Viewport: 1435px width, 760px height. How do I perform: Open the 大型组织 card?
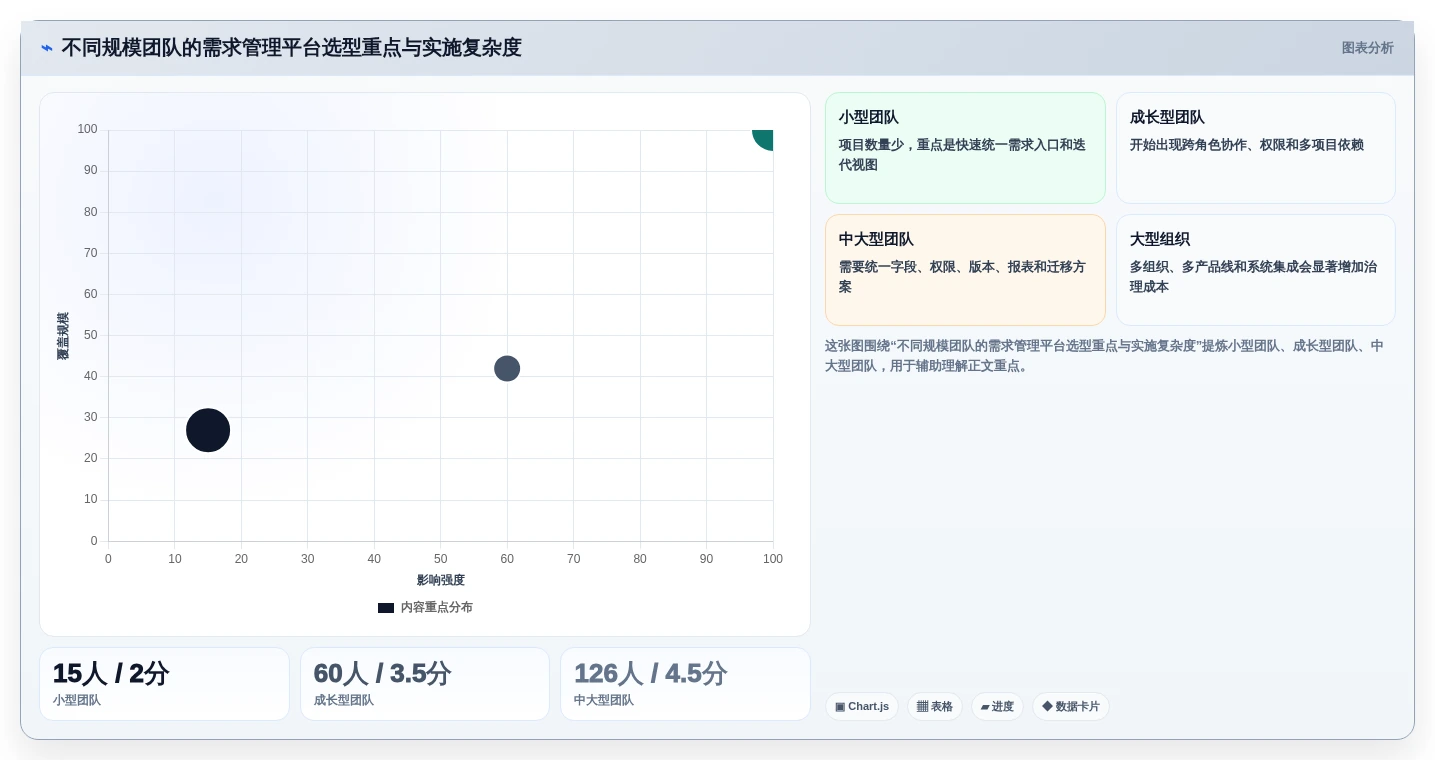tap(1255, 270)
